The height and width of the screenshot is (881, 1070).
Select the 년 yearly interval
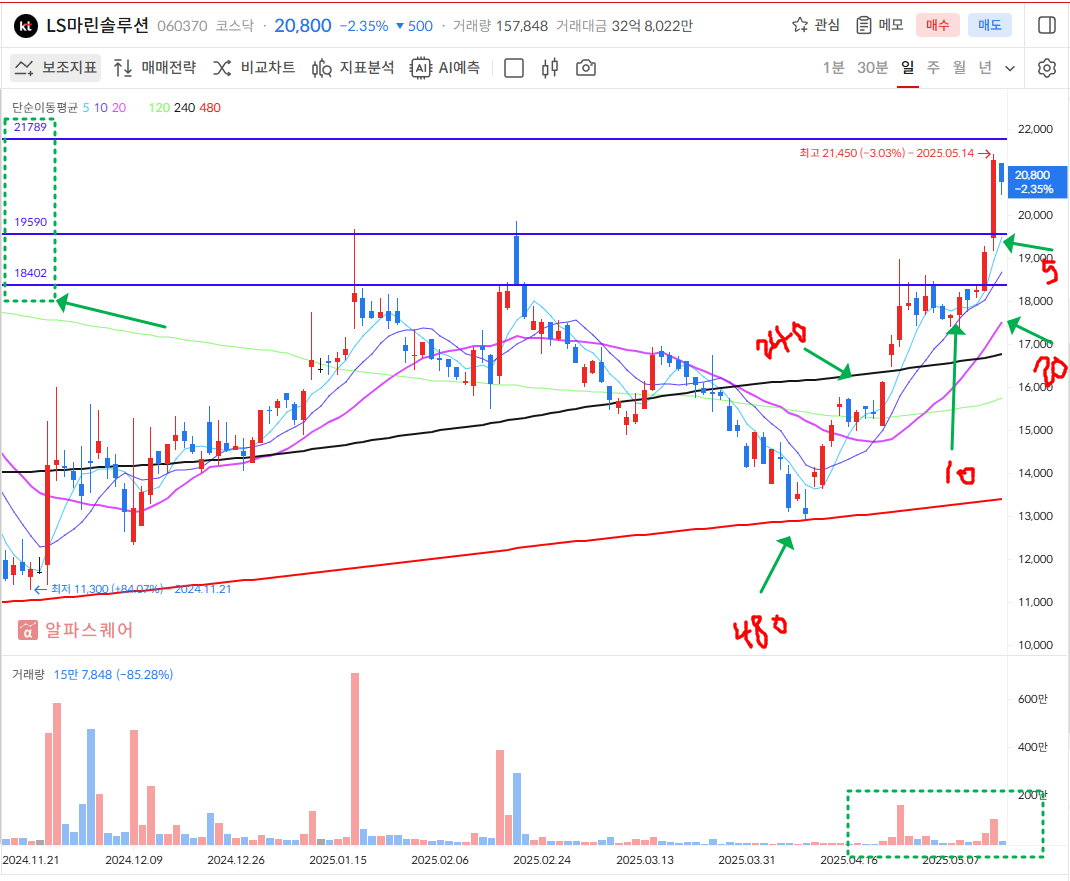click(985, 68)
